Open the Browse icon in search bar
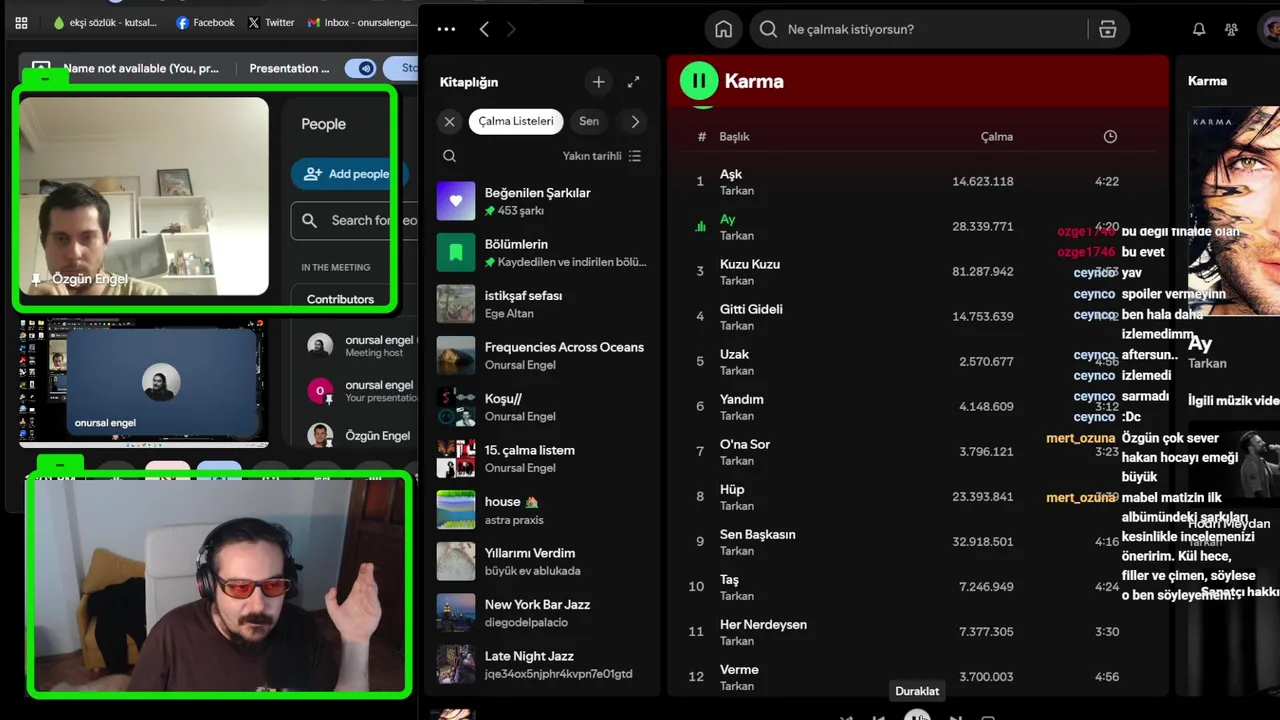 pos(1107,29)
